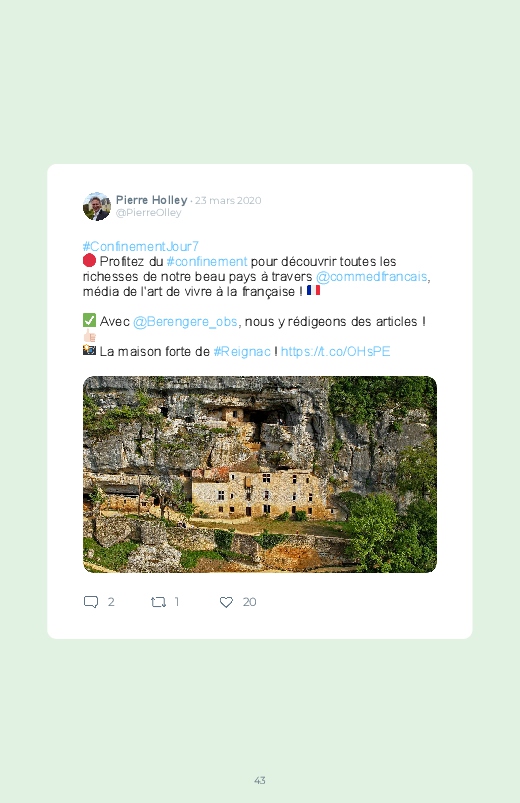Open the #Reignac hashtag
The image size is (520, 803).
[242, 352]
